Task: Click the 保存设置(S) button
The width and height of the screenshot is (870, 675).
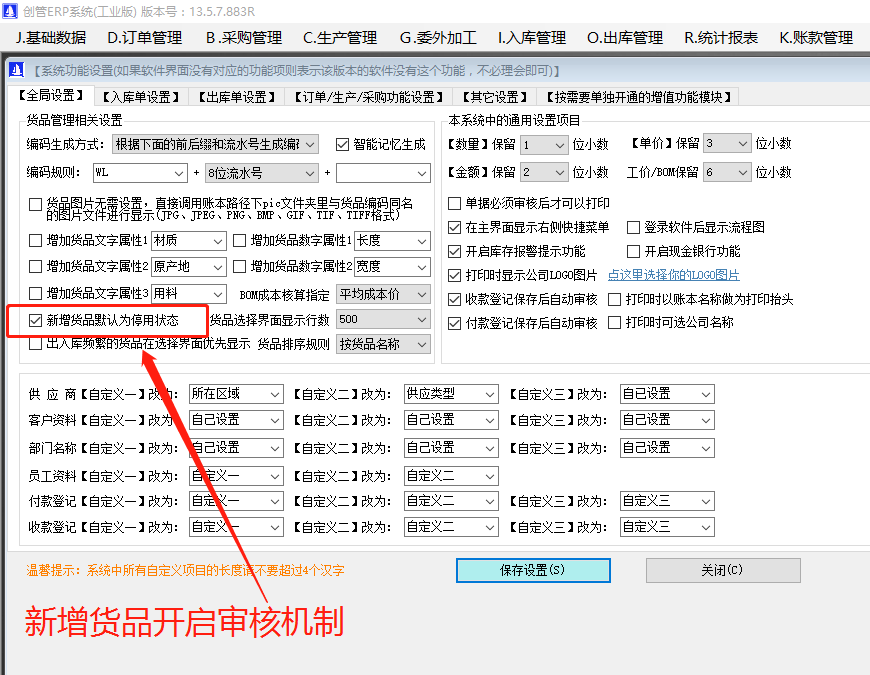Action: 533,570
